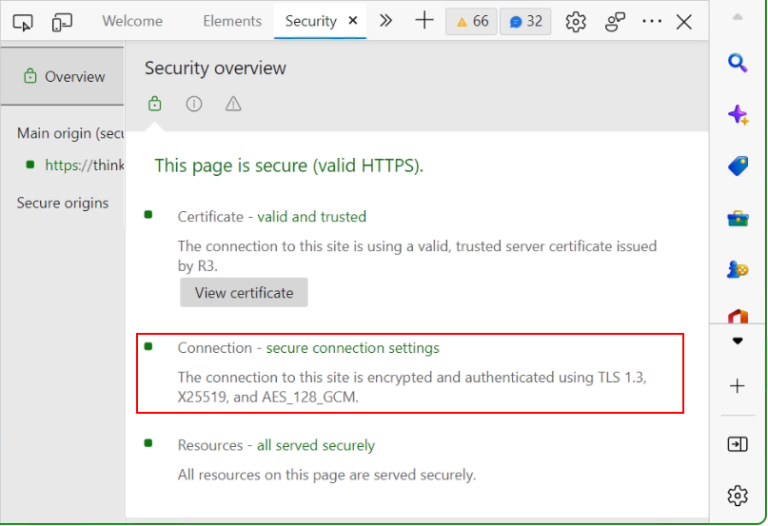Click the View certificate button
Viewport: 768px width, 526px height.
(244, 292)
